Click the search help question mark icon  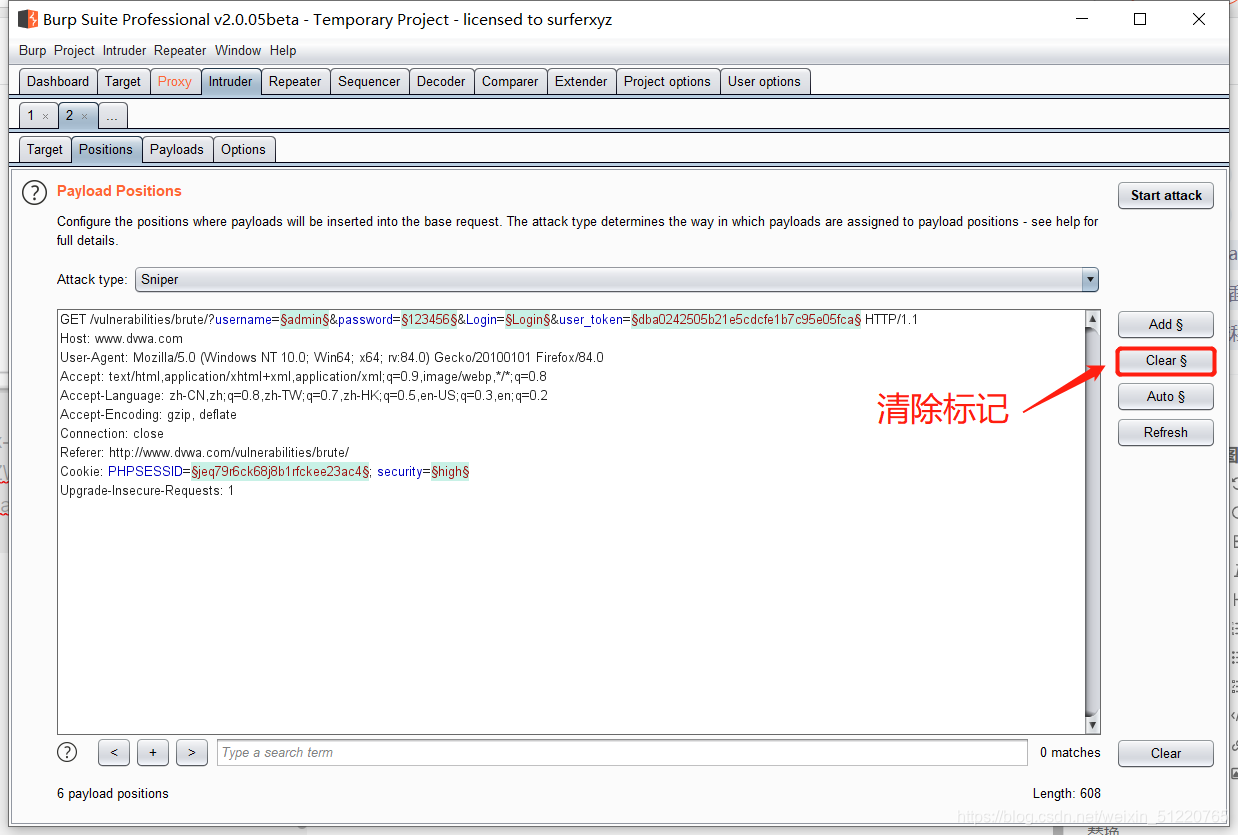coord(67,752)
